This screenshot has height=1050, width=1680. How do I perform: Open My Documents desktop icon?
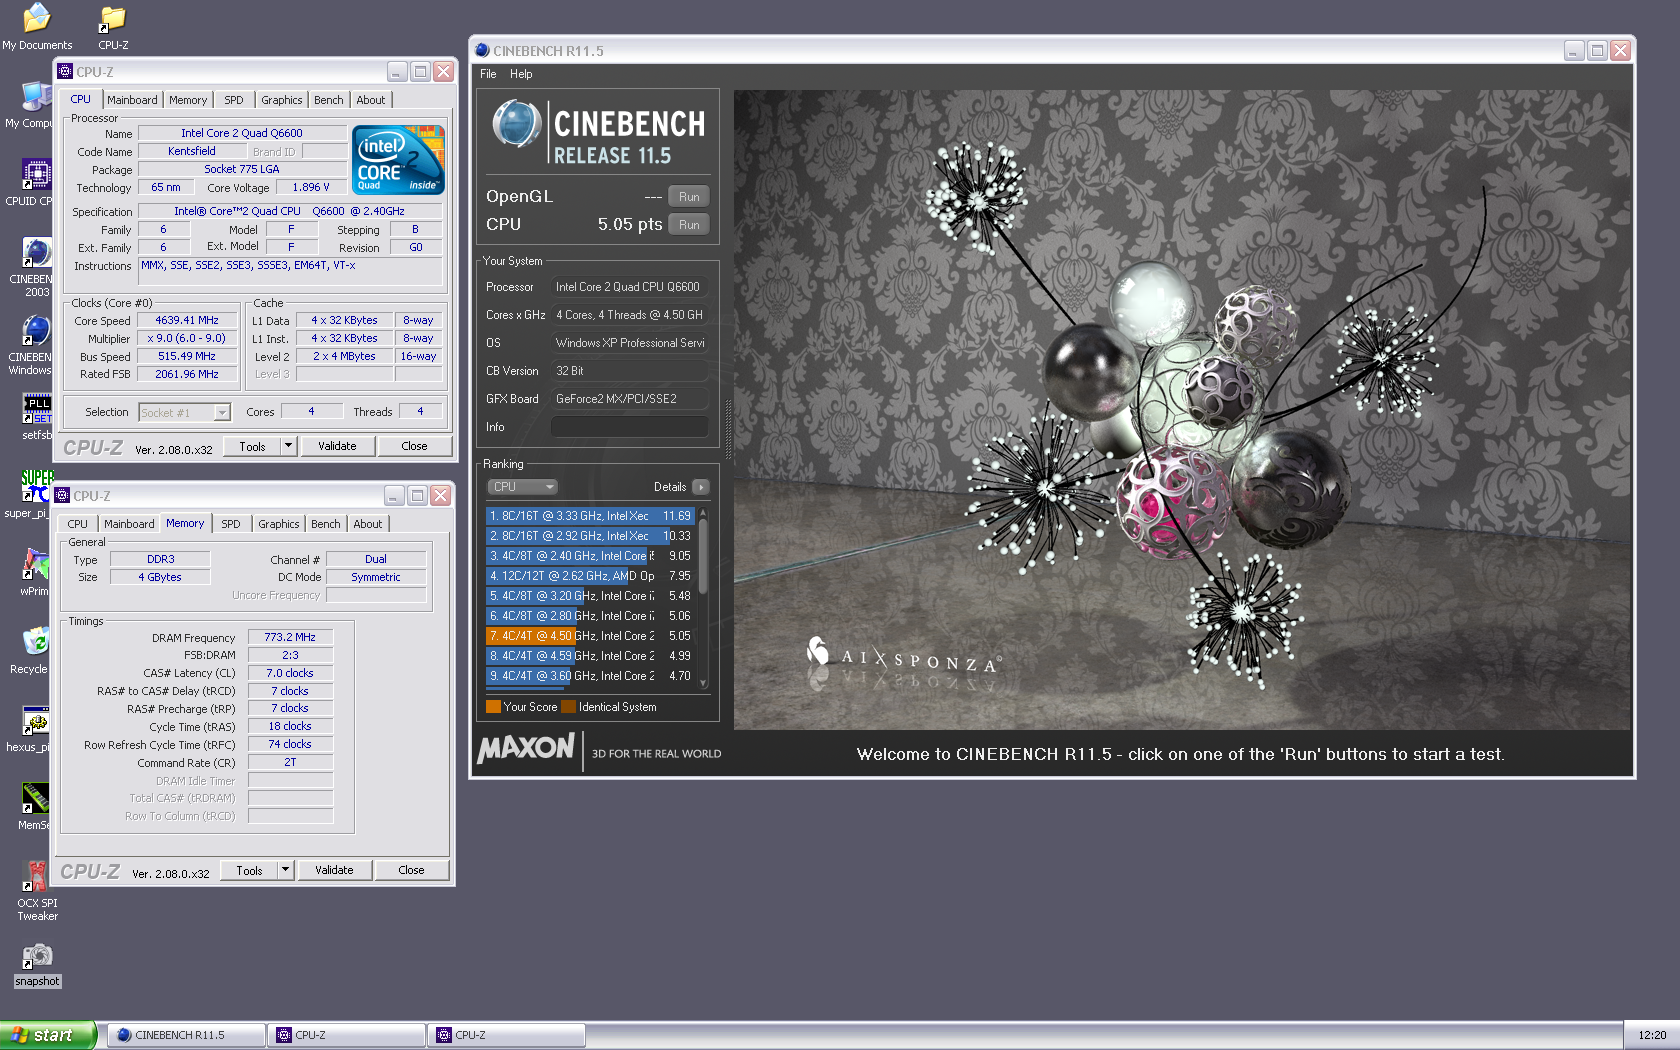37,26
